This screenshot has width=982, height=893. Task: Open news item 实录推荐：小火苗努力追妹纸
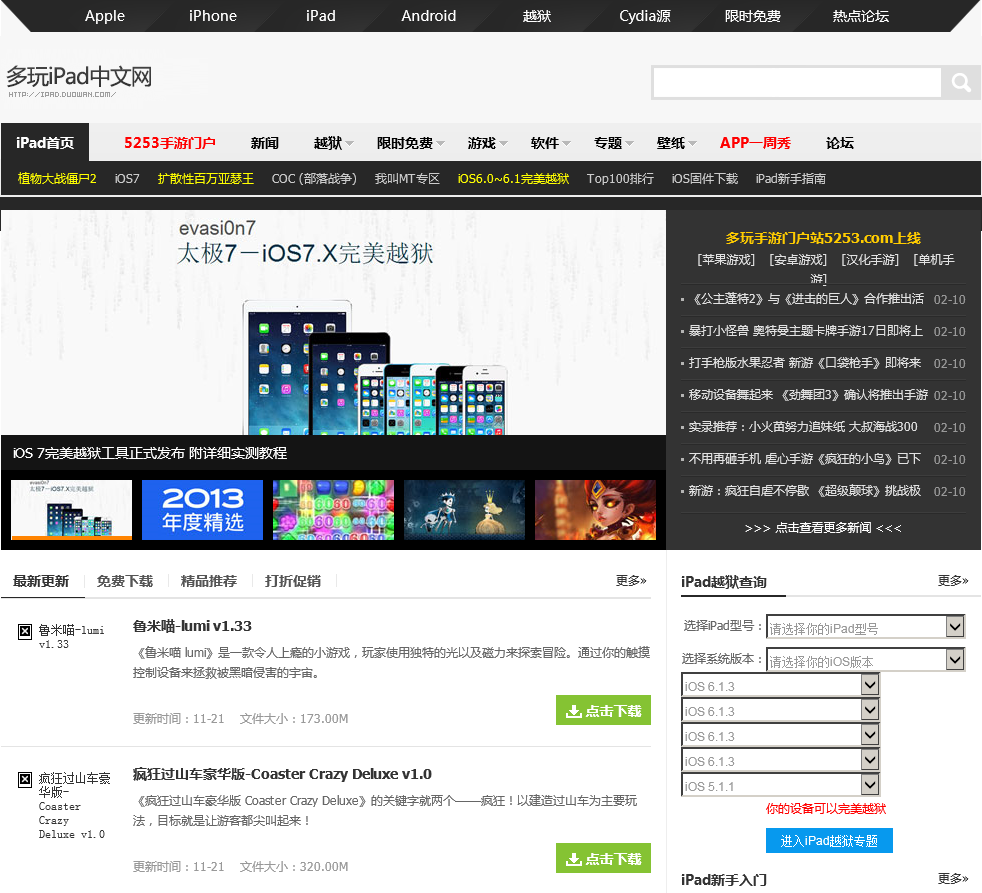803,427
